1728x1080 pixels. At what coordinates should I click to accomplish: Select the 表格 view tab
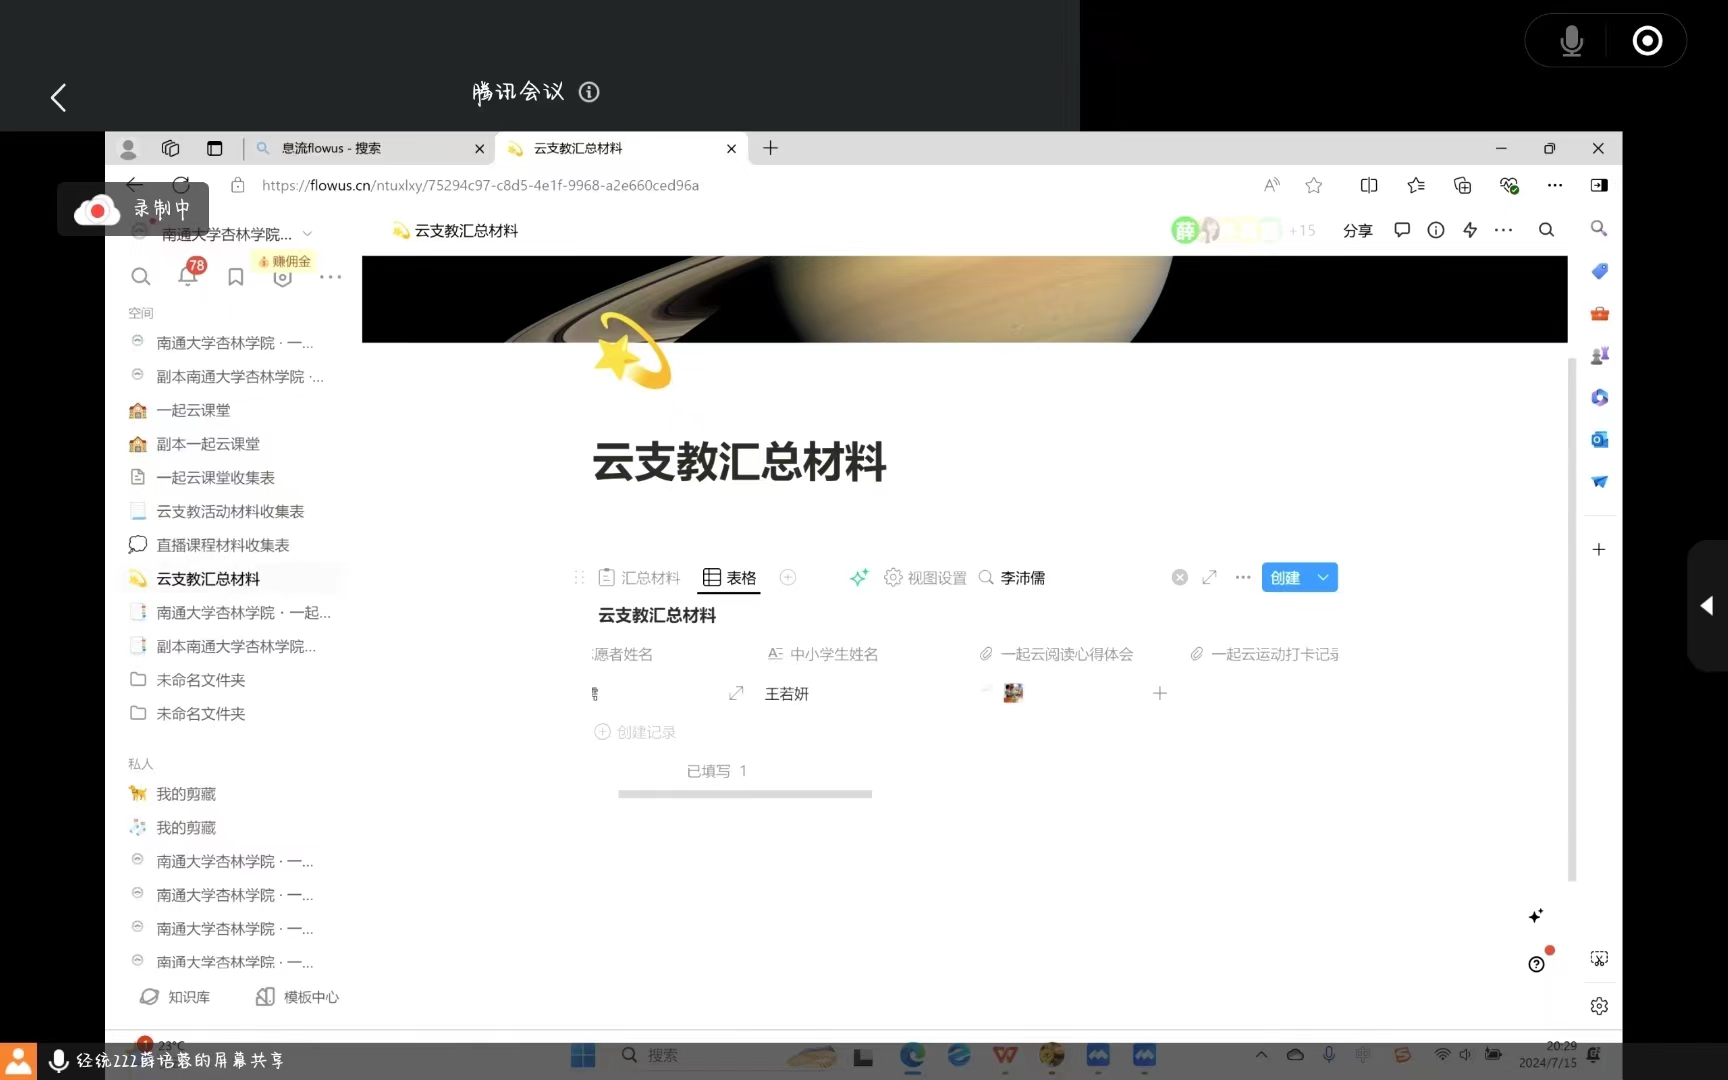pos(730,578)
